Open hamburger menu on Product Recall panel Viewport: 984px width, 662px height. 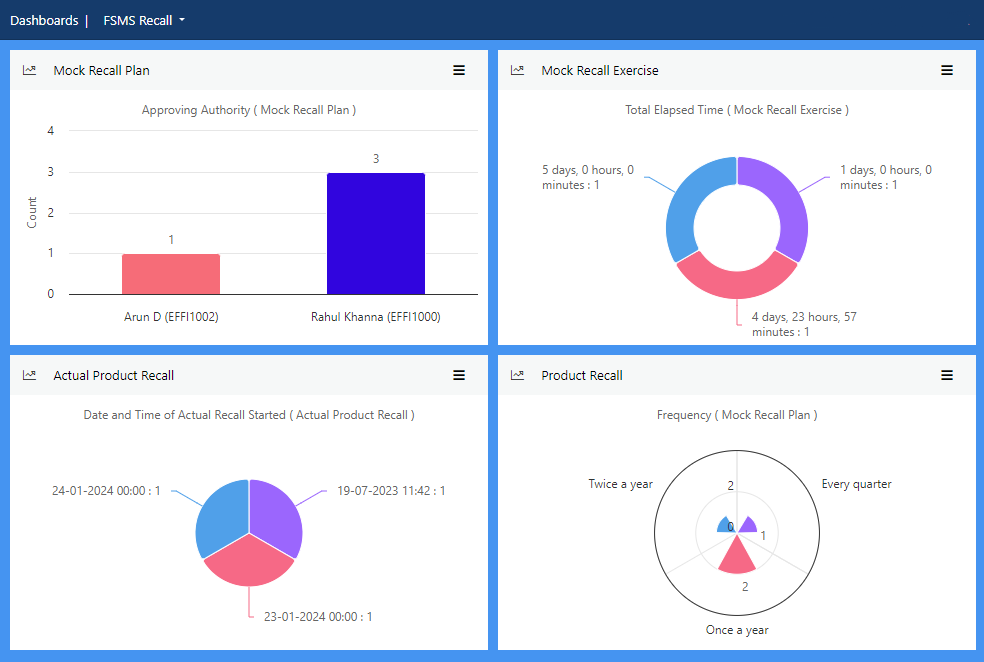click(x=947, y=375)
